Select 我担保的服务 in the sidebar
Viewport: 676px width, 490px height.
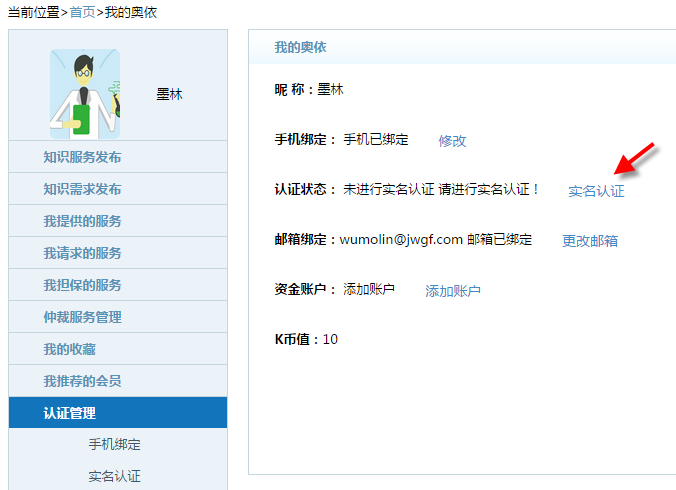pyautogui.click(x=118, y=284)
